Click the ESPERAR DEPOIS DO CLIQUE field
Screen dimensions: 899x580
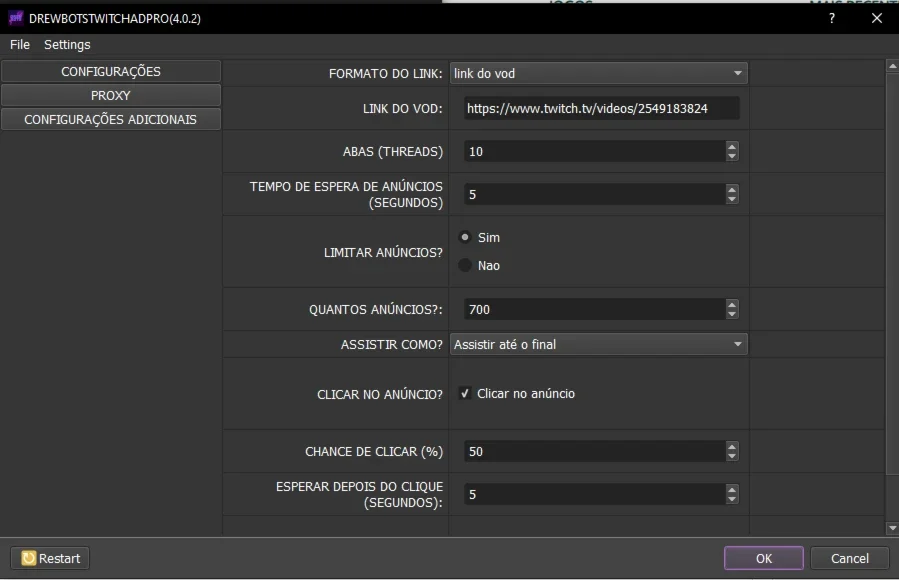pyautogui.click(x=595, y=495)
